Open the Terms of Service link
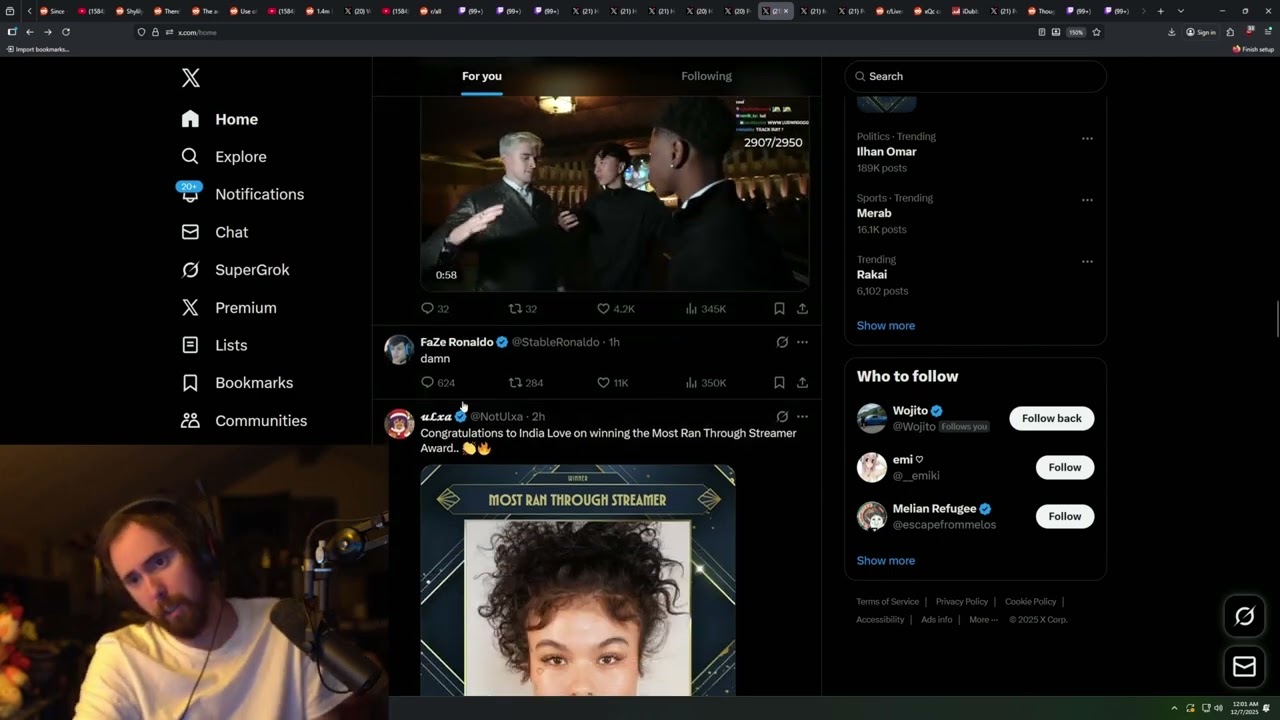This screenshot has width=1280, height=720. click(x=887, y=602)
